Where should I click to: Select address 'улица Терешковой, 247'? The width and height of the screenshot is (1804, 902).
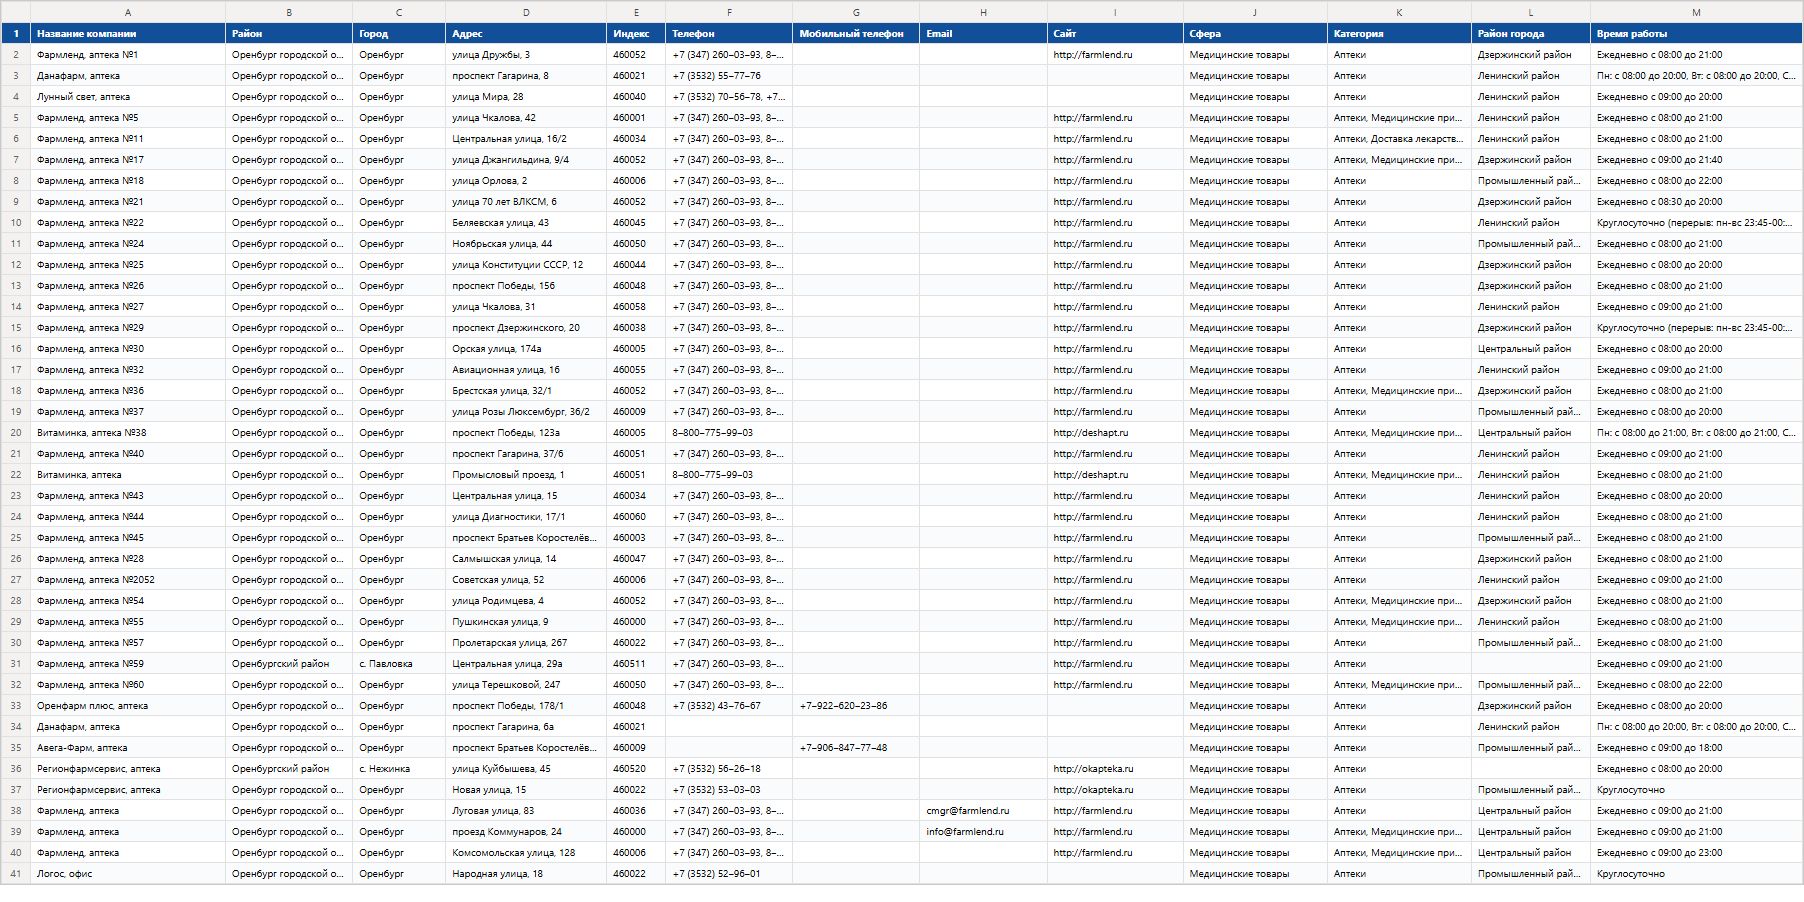(x=526, y=685)
